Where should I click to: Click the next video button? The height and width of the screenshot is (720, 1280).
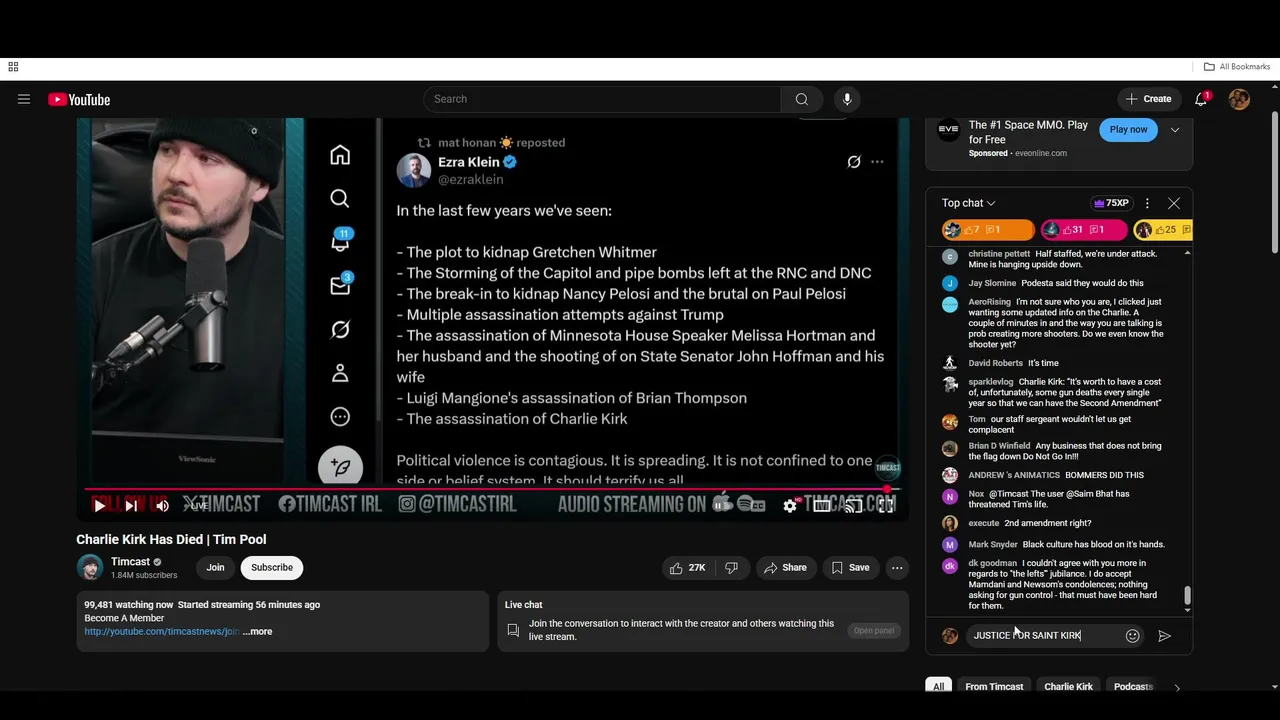(x=131, y=506)
